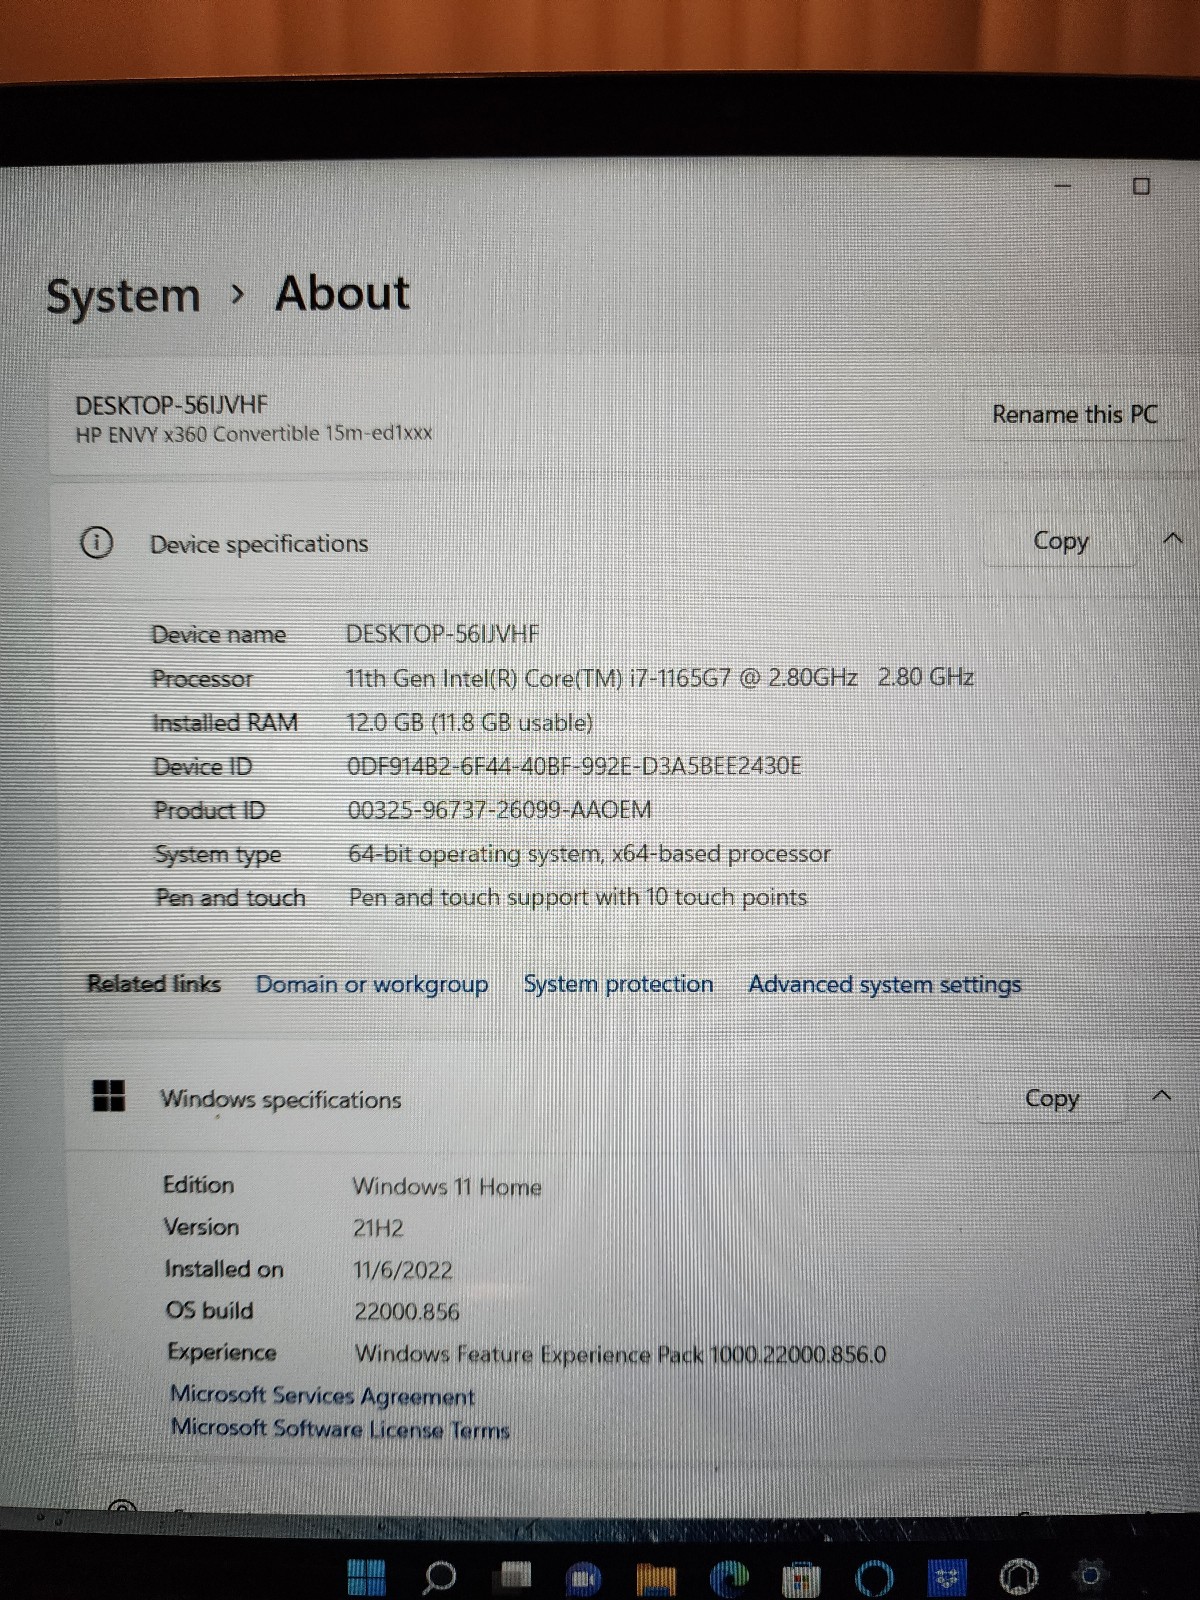
Task: Click the About page heading
Action: tap(342, 294)
